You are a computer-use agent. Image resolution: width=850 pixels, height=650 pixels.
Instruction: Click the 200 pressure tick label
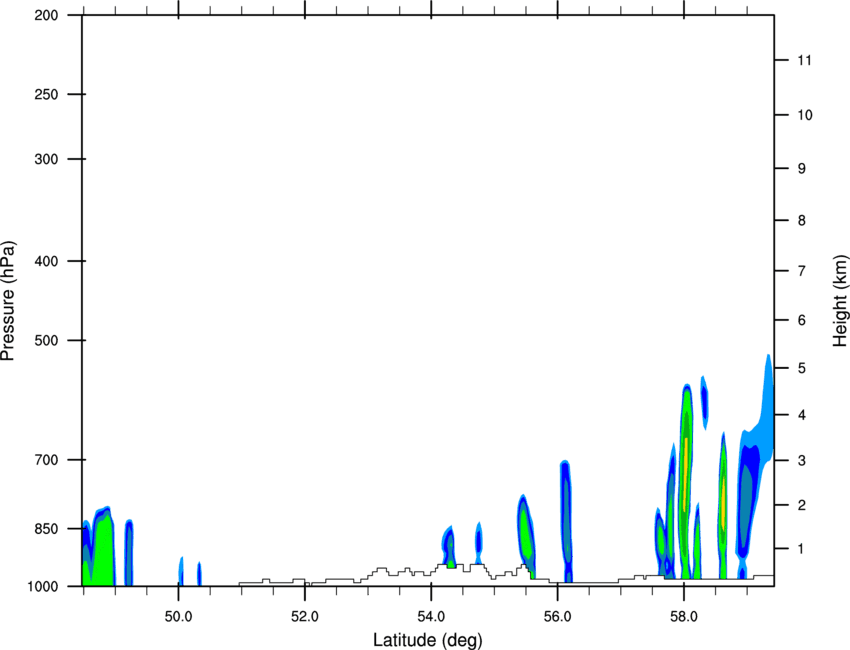[46, 15]
